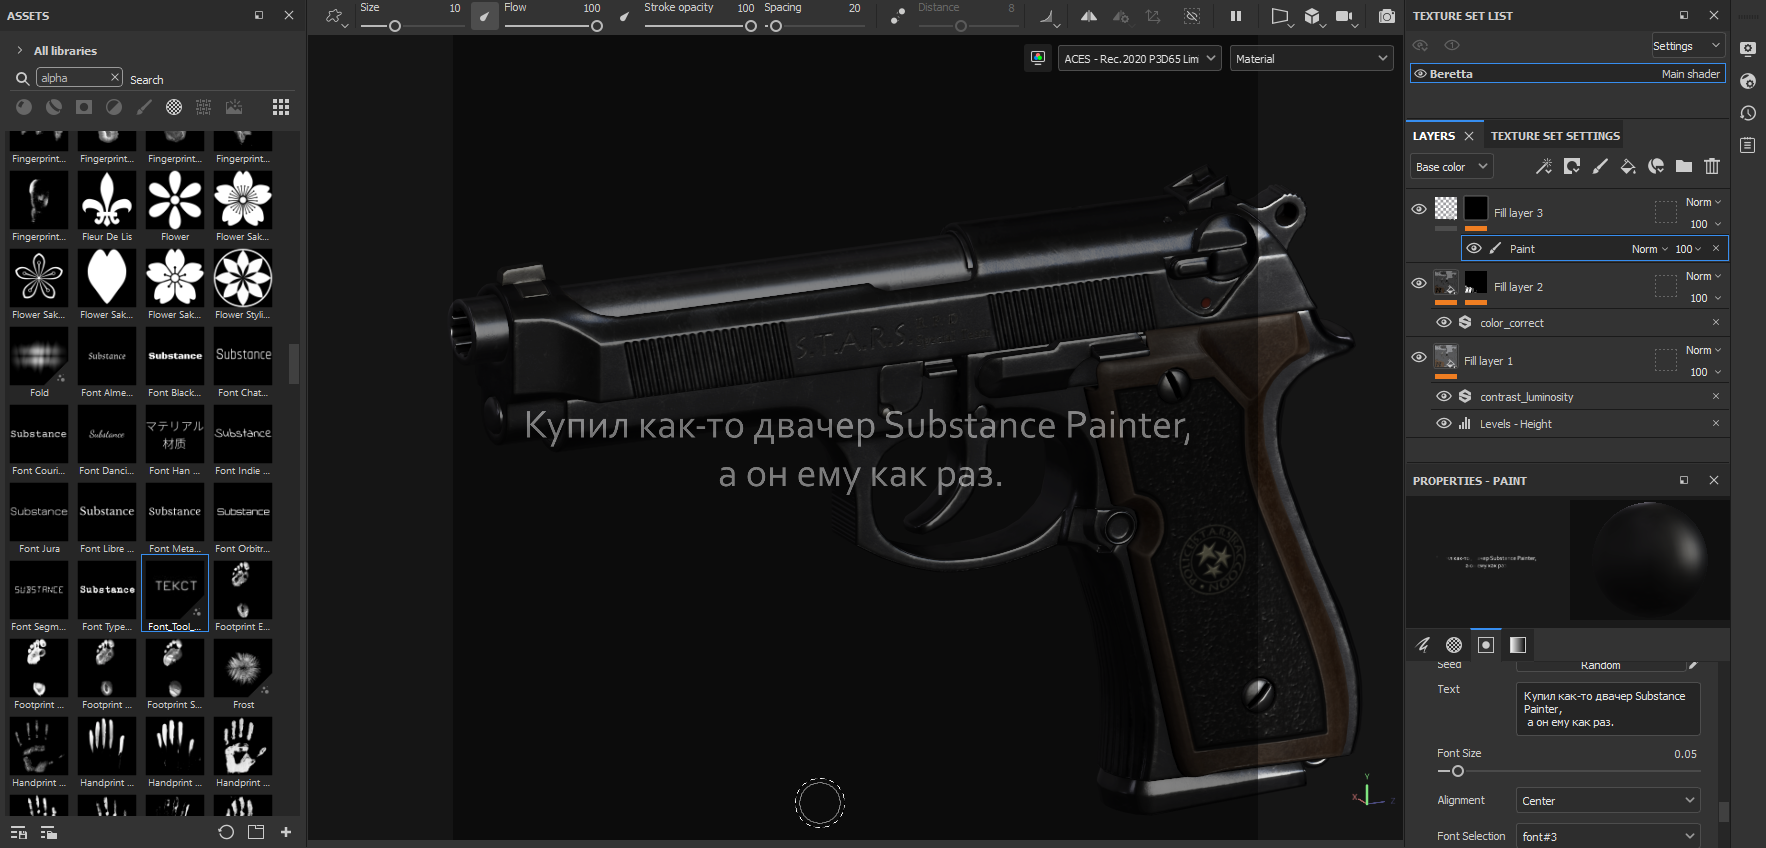1766x848 pixels.
Task: Add a folder in the Layers panel
Action: (1684, 167)
